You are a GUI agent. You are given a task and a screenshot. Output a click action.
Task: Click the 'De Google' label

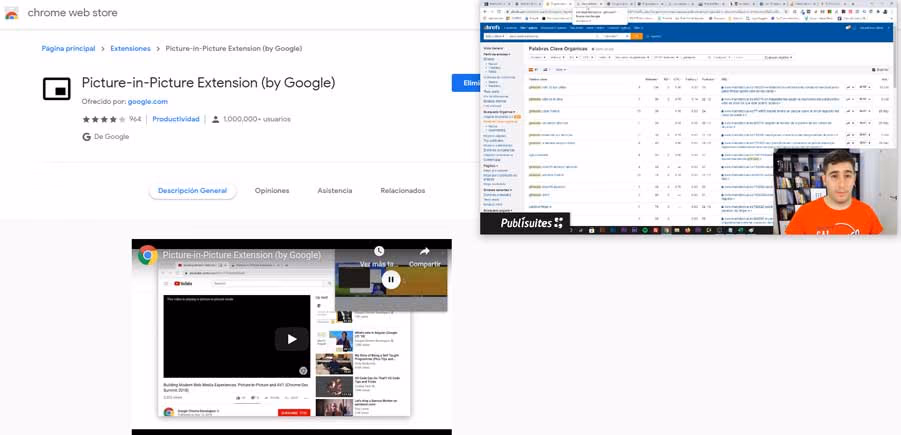click(111, 137)
